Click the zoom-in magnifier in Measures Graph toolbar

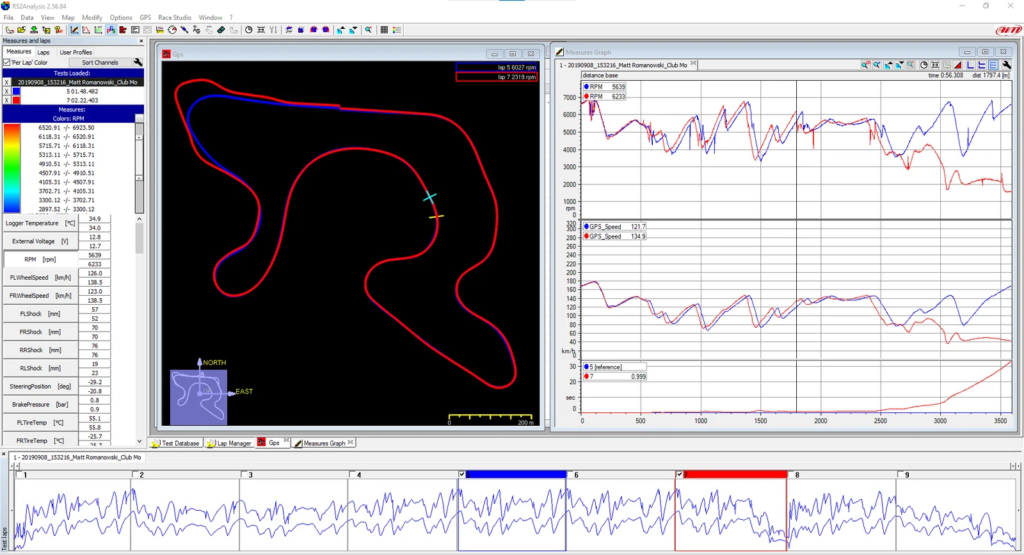click(865, 65)
